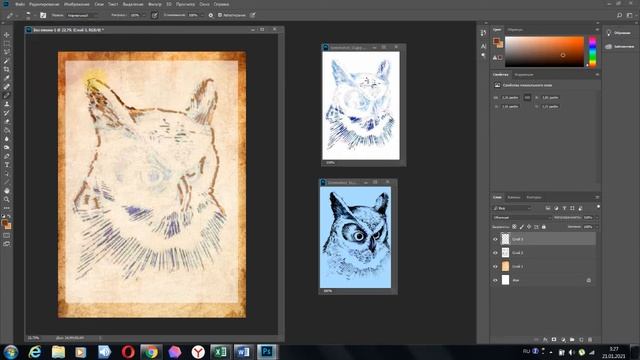640x360 pixels.
Task: Hide the Слой 2 layer
Action: pos(495,253)
